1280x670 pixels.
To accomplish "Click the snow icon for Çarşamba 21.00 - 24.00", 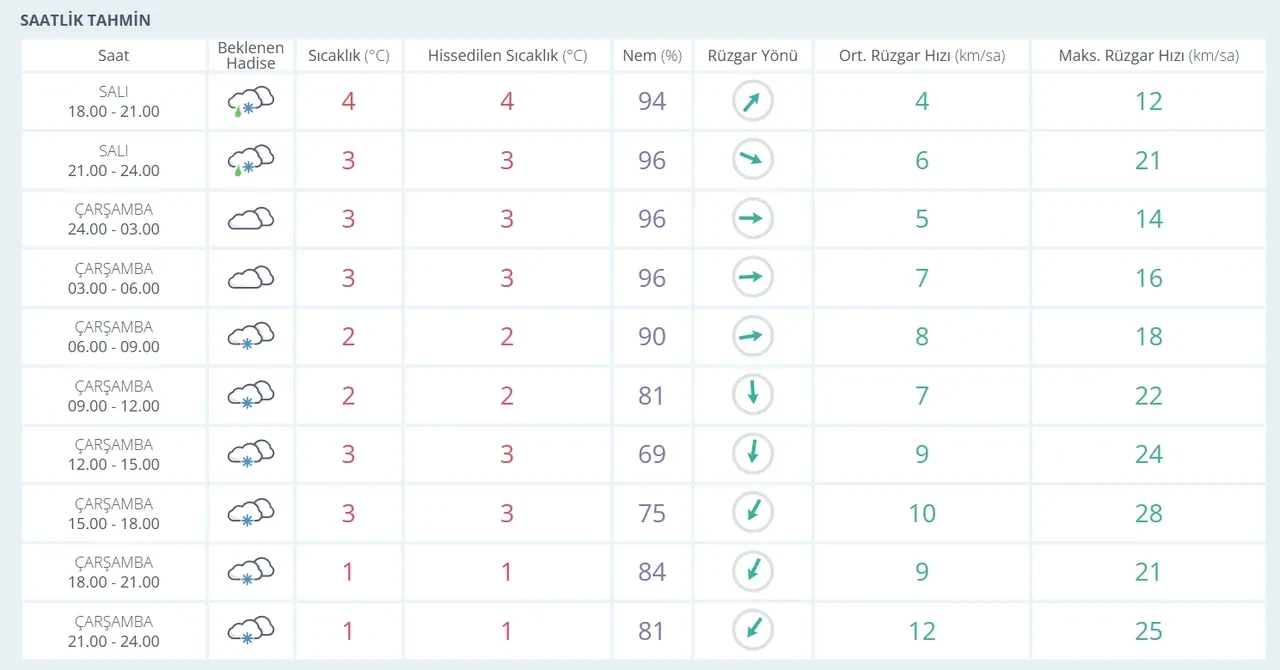I will 250,631.
